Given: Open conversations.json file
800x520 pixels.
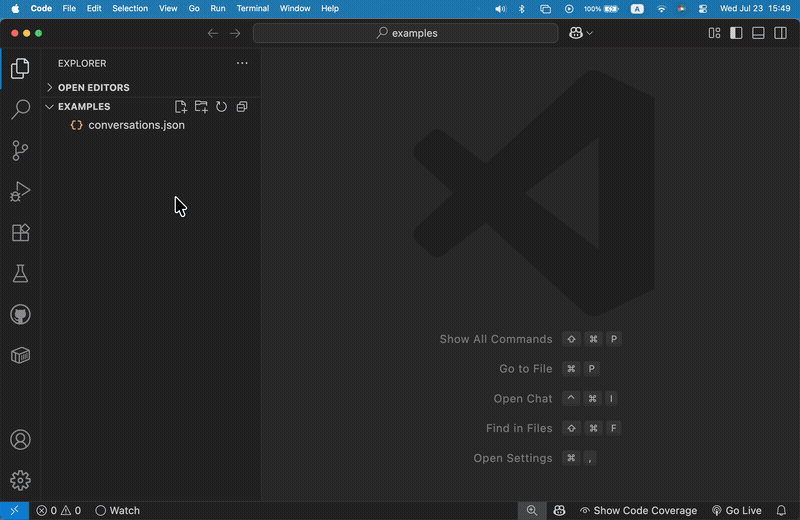Looking at the screenshot, I should [151, 125].
